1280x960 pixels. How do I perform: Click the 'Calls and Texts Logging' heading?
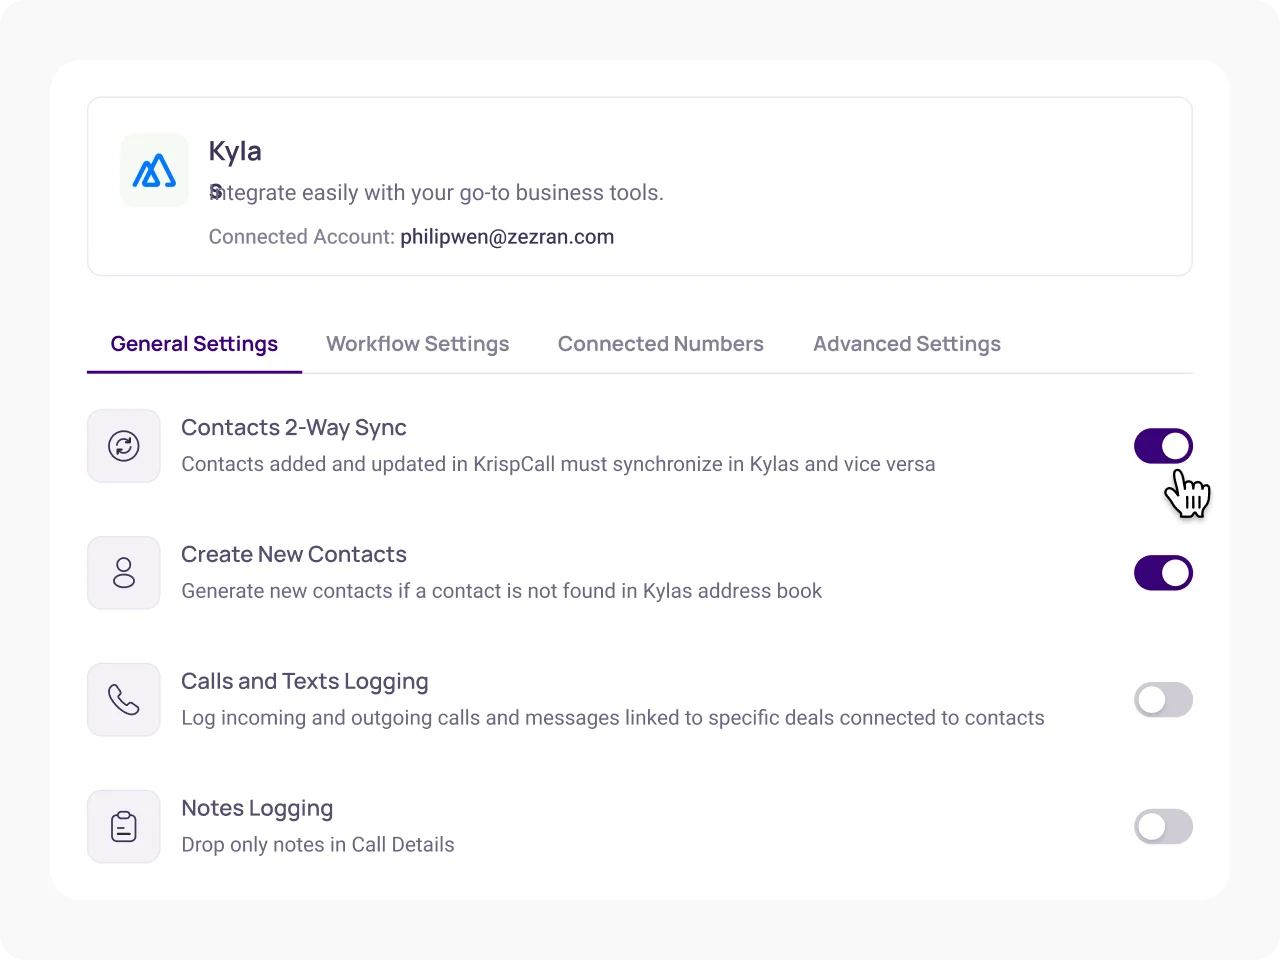coord(305,682)
